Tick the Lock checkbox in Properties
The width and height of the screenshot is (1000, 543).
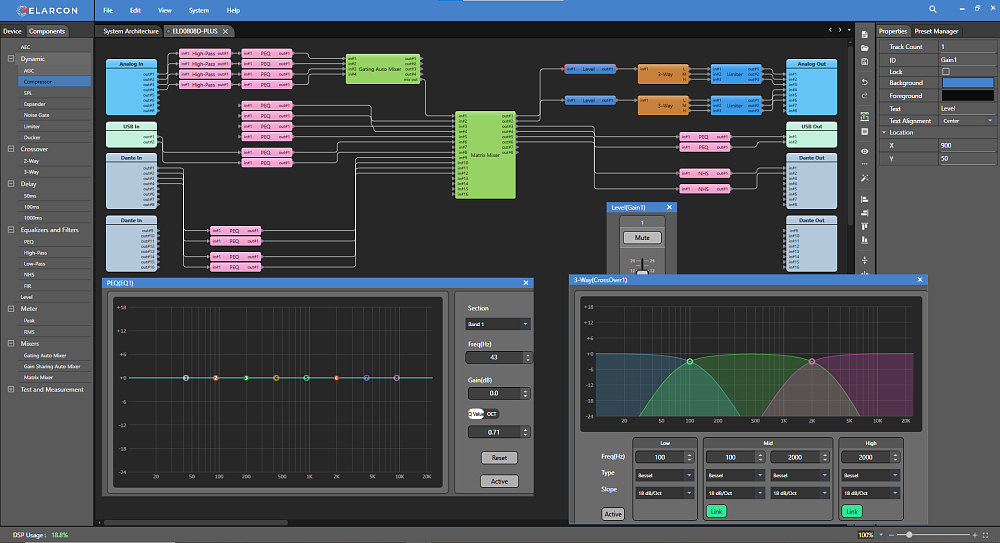(946, 71)
